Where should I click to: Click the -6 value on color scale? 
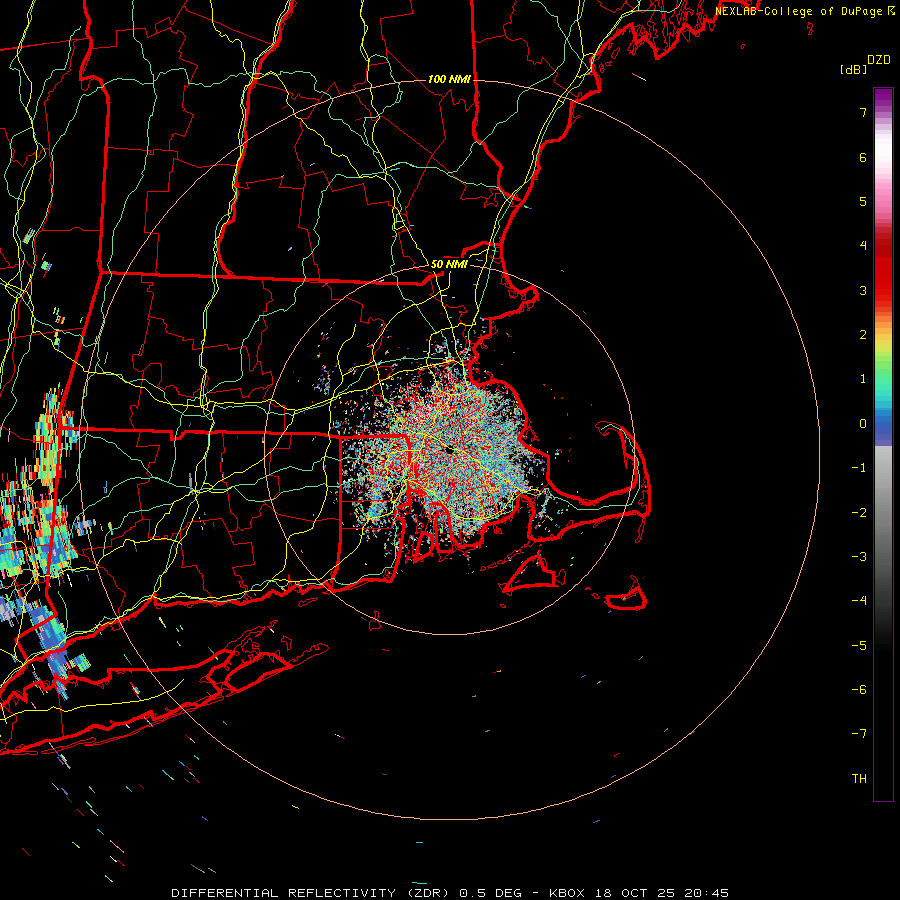(859, 690)
